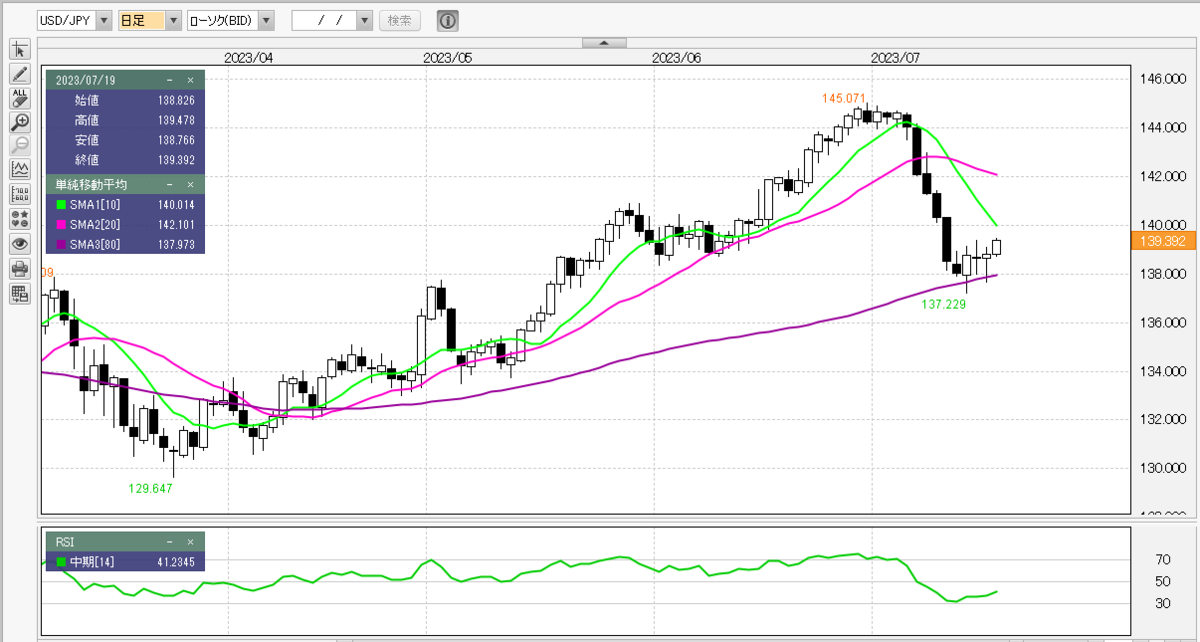
Task: Click the SMA3[80] value 137.973
Action: [175, 245]
